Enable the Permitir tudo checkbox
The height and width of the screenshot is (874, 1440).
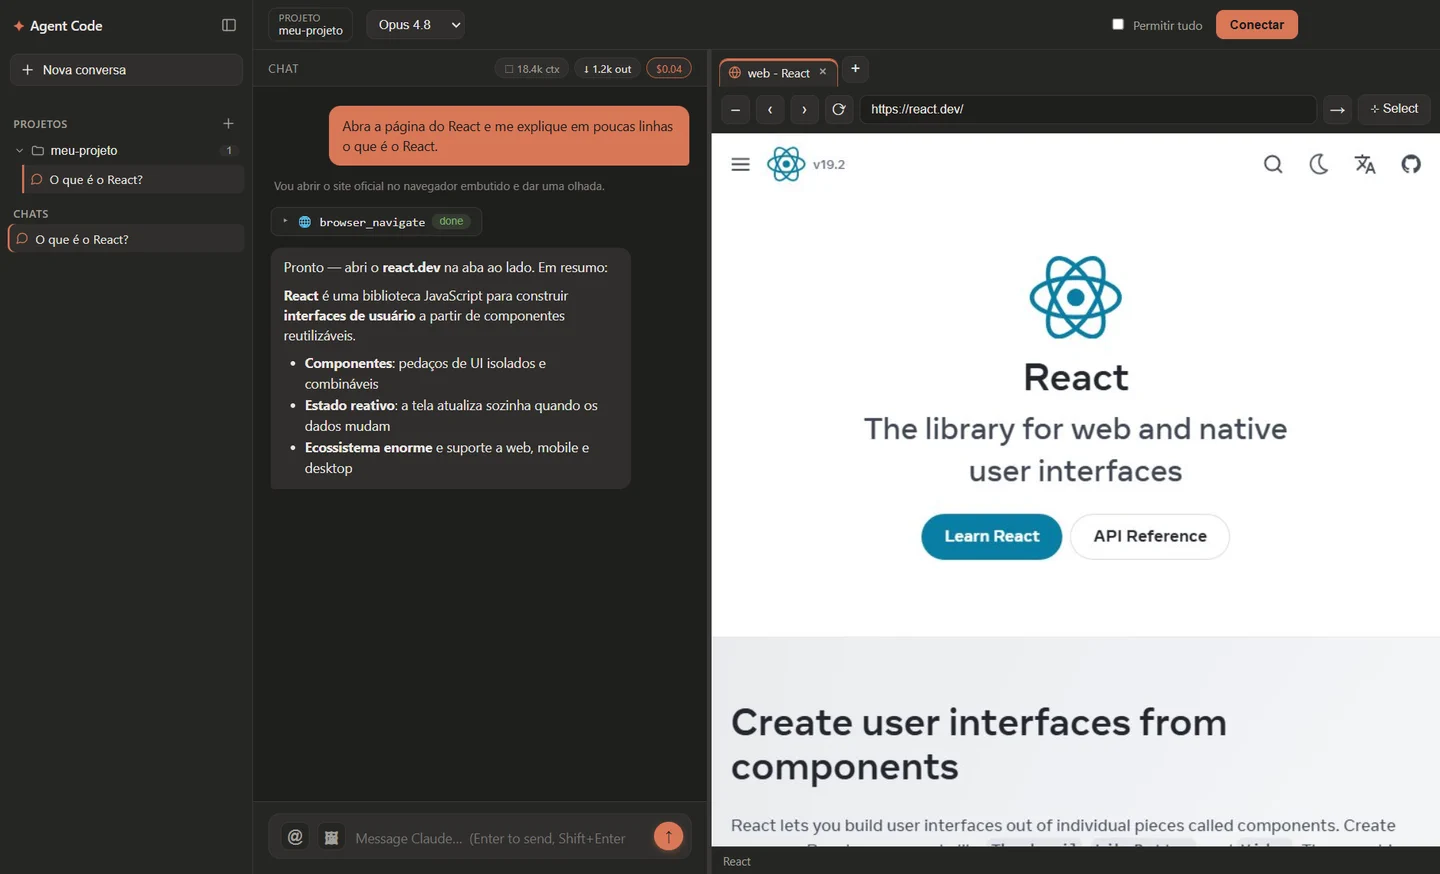click(x=1118, y=24)
